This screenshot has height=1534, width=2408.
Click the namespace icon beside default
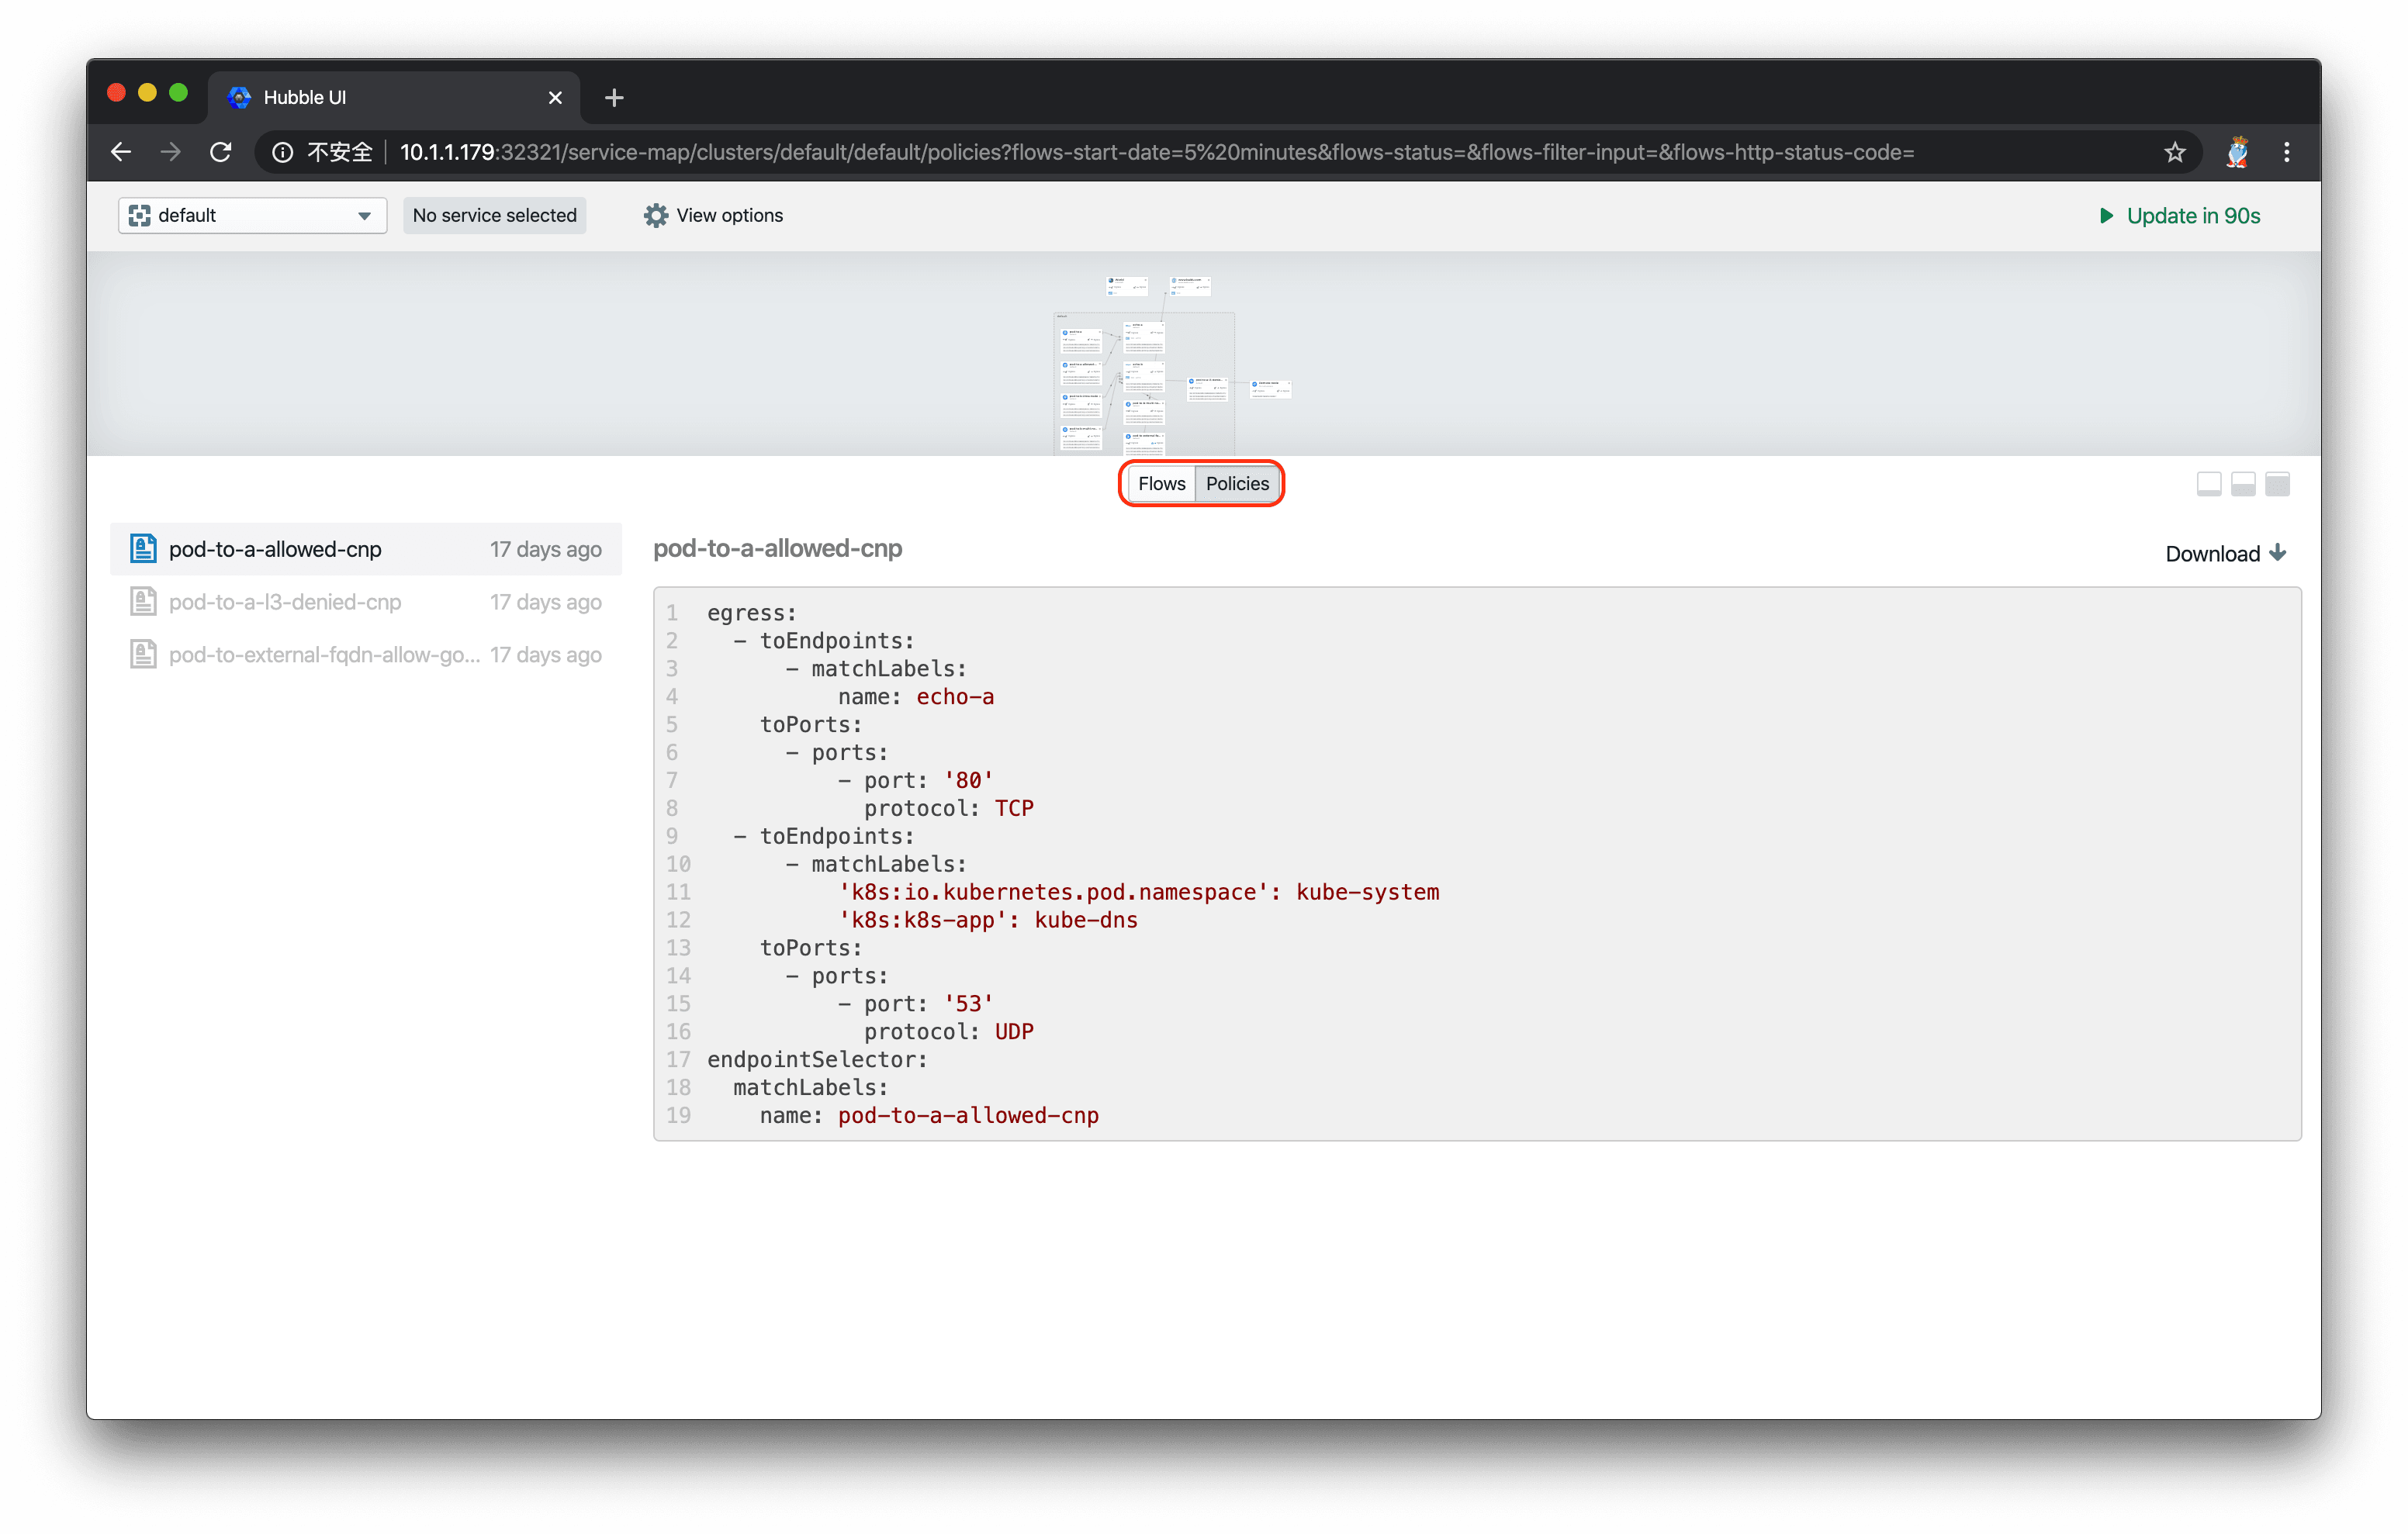click(x=140, y=215)
